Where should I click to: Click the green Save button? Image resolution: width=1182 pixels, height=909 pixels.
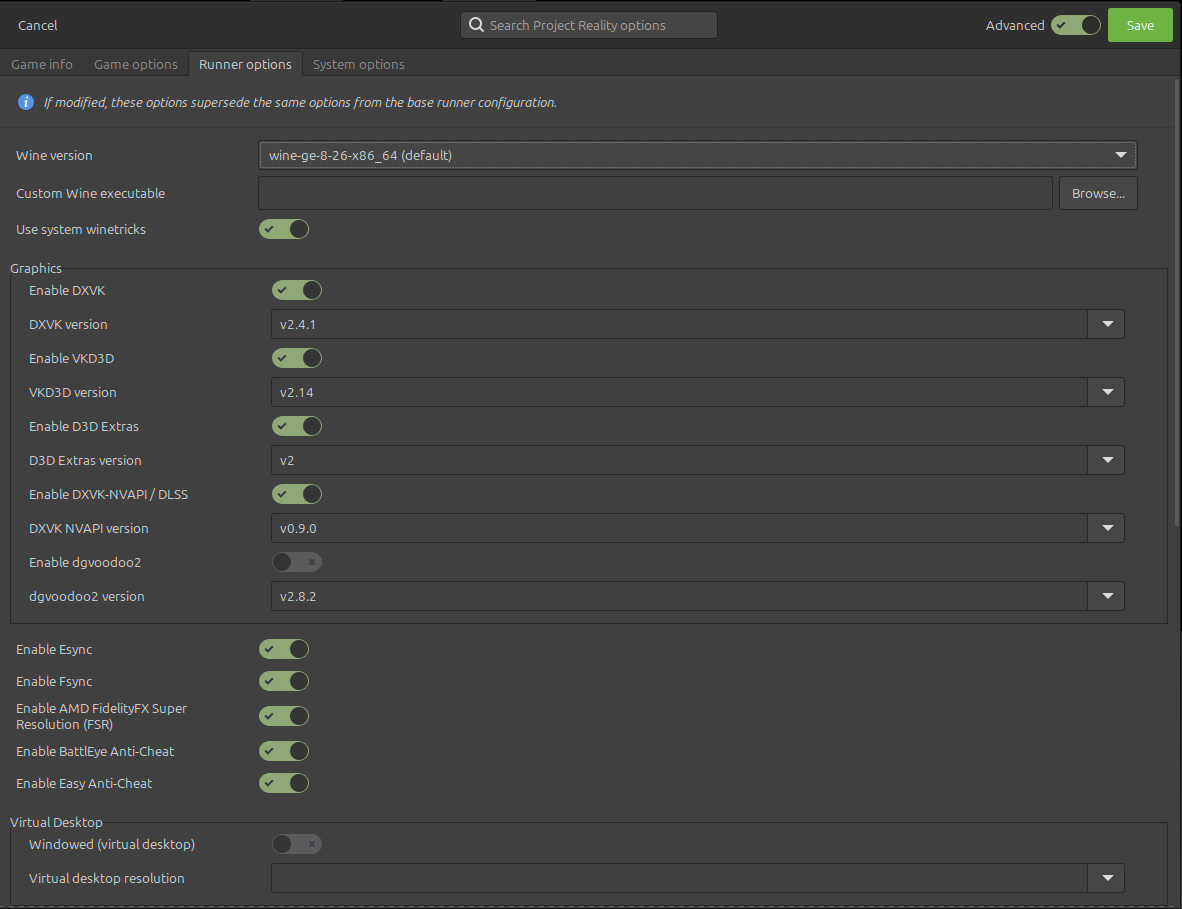(x=1140, y=25)
